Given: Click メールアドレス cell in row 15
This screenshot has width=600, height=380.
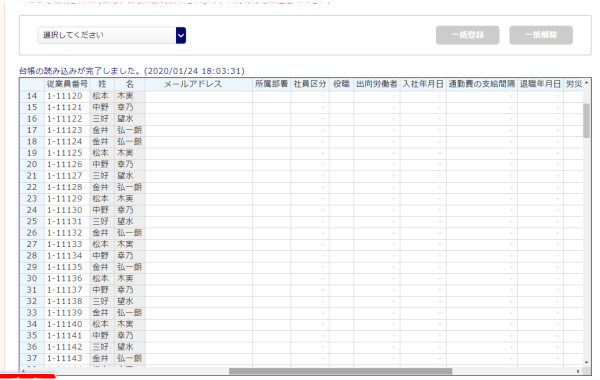Looking at the screenshot, I should [x=199, y=108].
